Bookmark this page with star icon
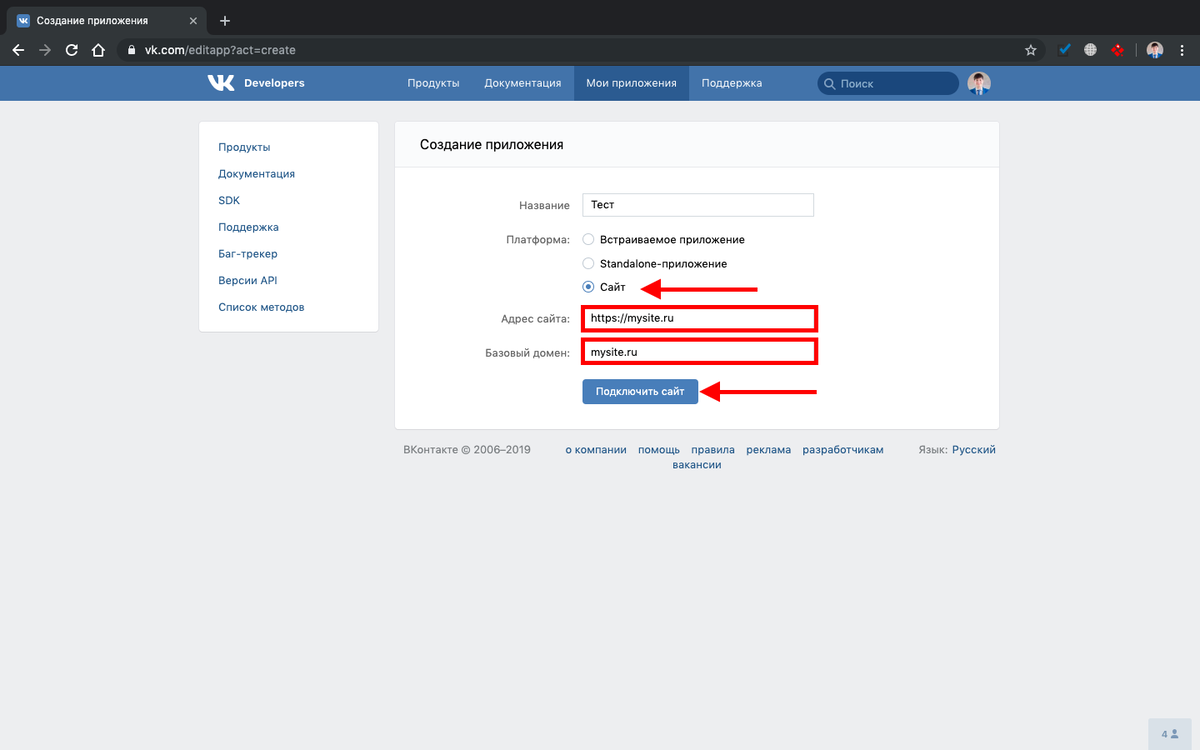Screen dimensions: 1200x750 coord(1031,49)
